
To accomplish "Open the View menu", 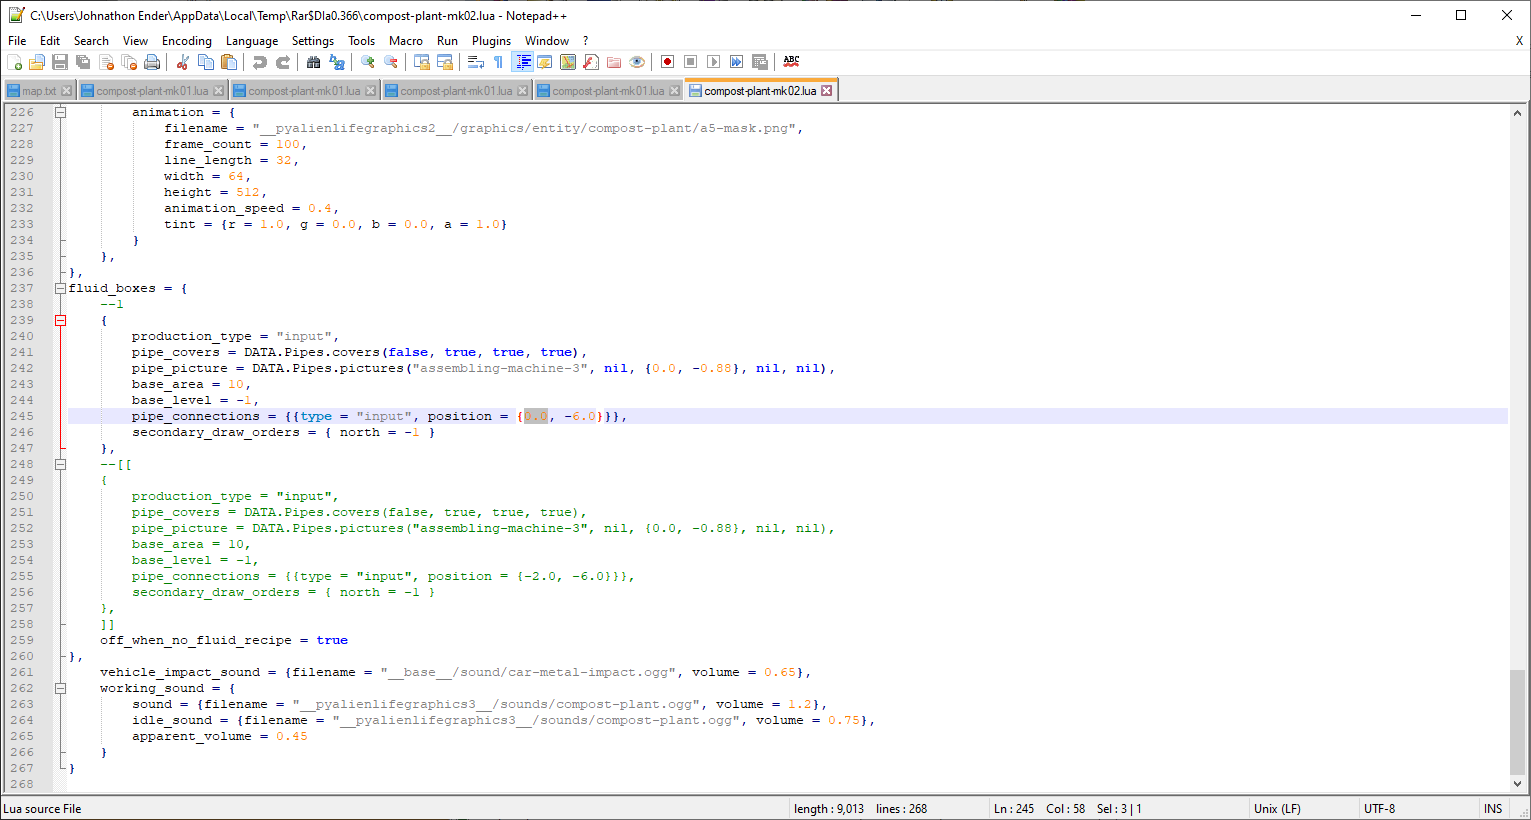I will tap(135, 41).
